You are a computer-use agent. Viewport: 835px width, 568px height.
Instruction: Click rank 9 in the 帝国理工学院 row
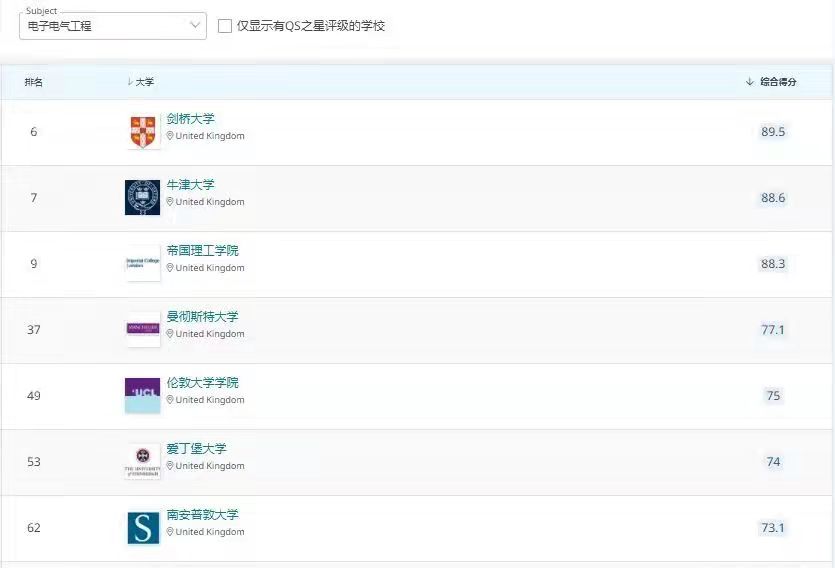pyautogui.click(x=34, y=264)
